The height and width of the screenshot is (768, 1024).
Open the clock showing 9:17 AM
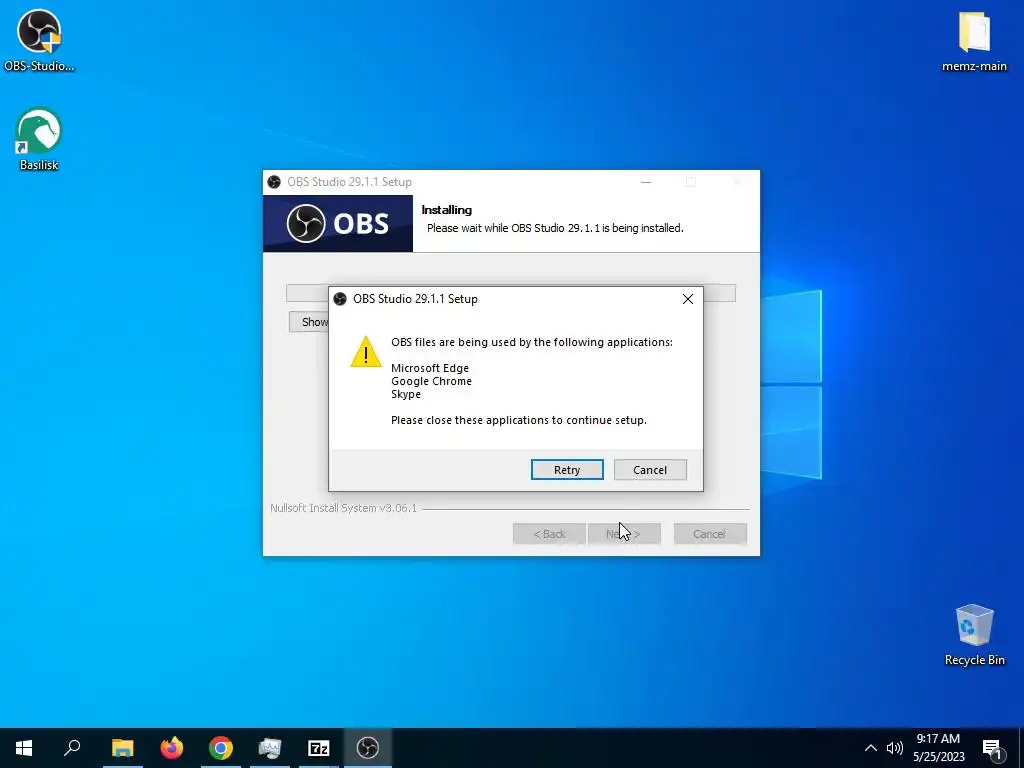pyautogui.click(x=938, y=748)
